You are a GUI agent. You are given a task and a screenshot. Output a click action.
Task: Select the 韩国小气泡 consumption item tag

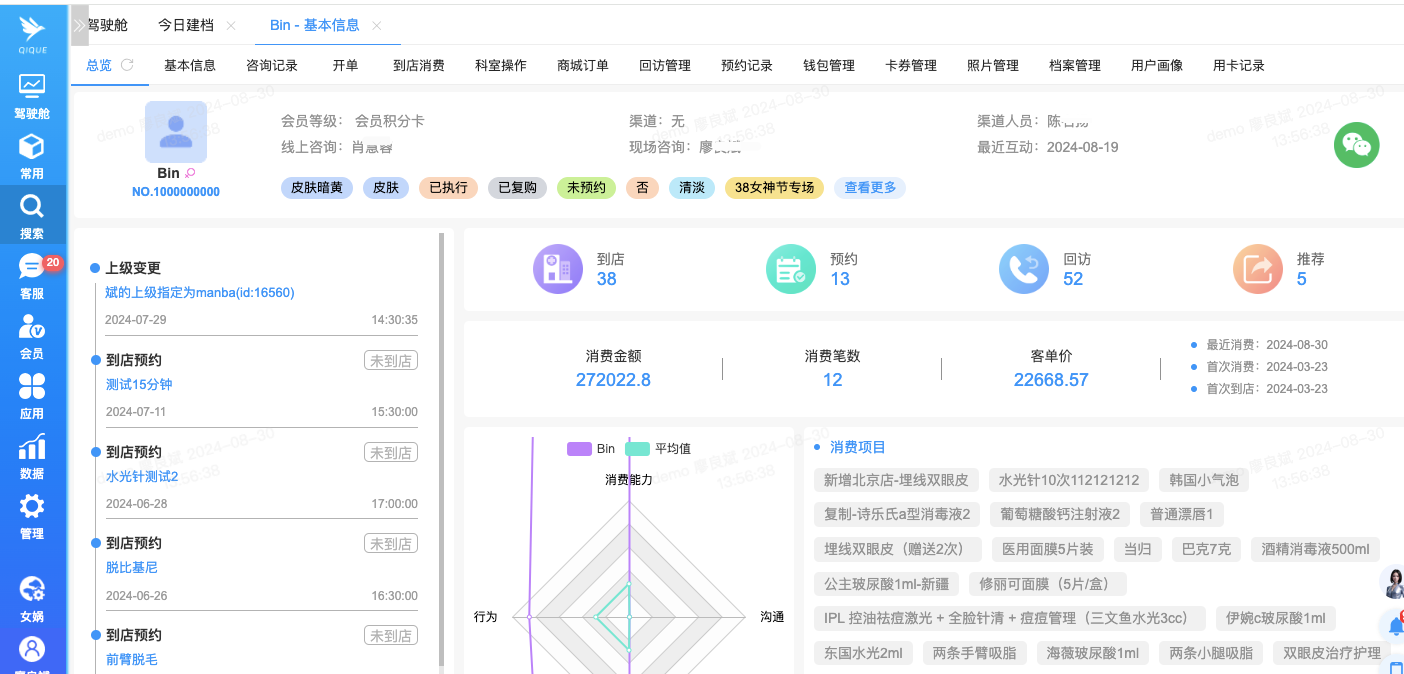tap(1204, 480)
